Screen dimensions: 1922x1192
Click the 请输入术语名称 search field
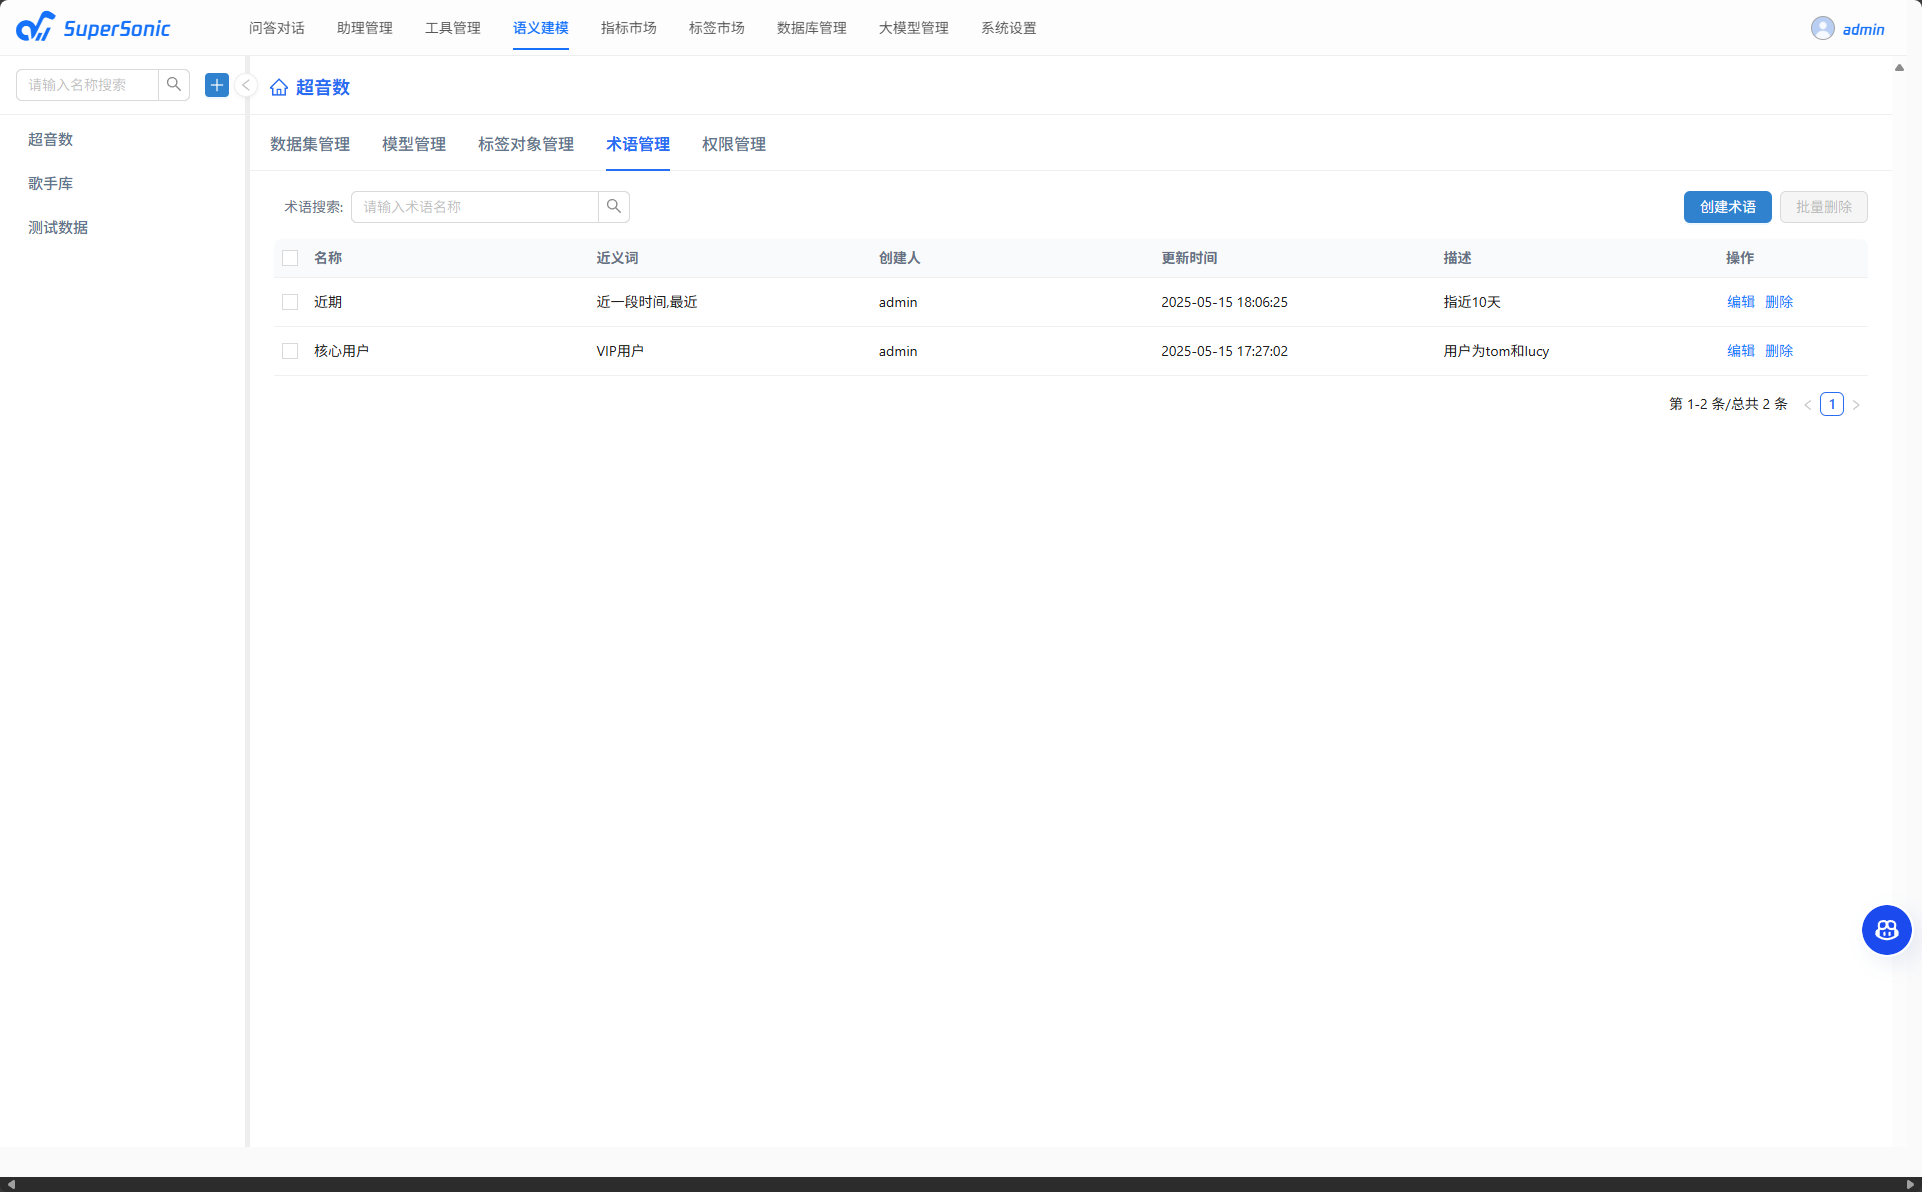tap(475, 207)
